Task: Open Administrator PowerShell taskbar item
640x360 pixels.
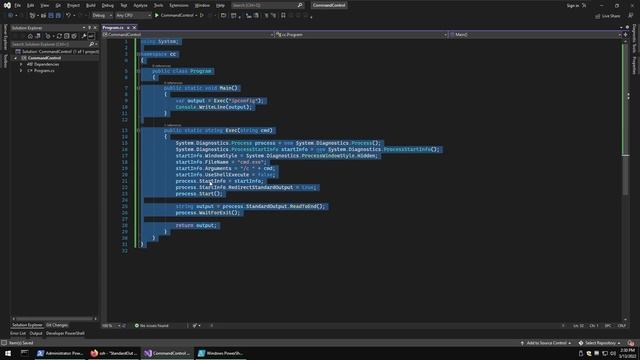Action: pos(60,353)
